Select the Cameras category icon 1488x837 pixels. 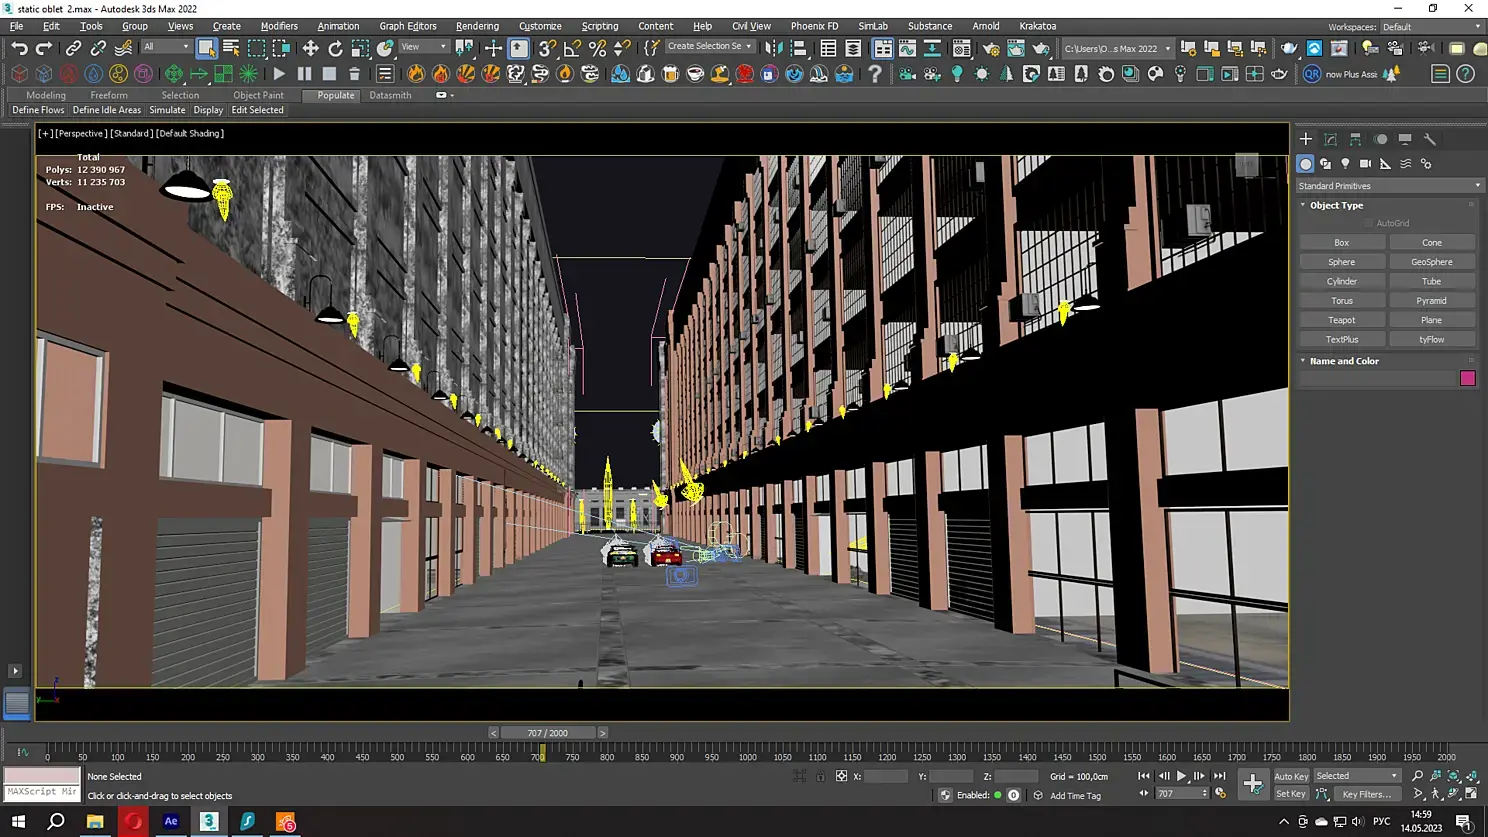click(1365, 164)
